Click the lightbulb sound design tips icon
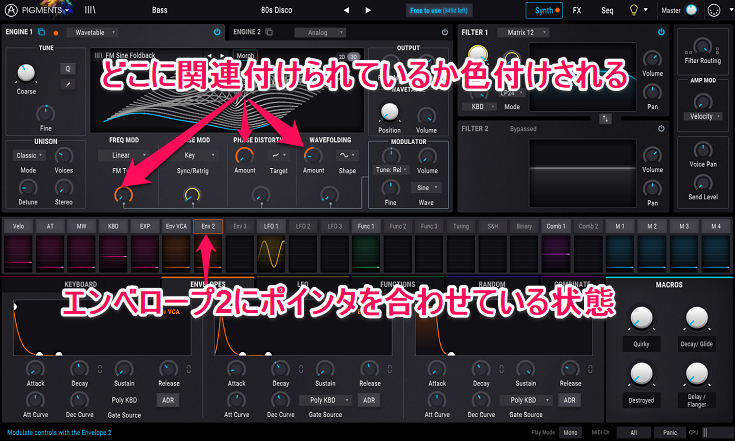735x441 pixels. [634, 10]
